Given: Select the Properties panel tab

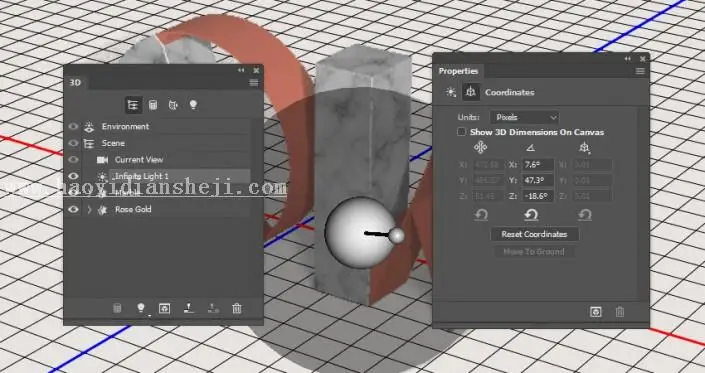Looking at the screenshot, I should click(x=458, y=71).
